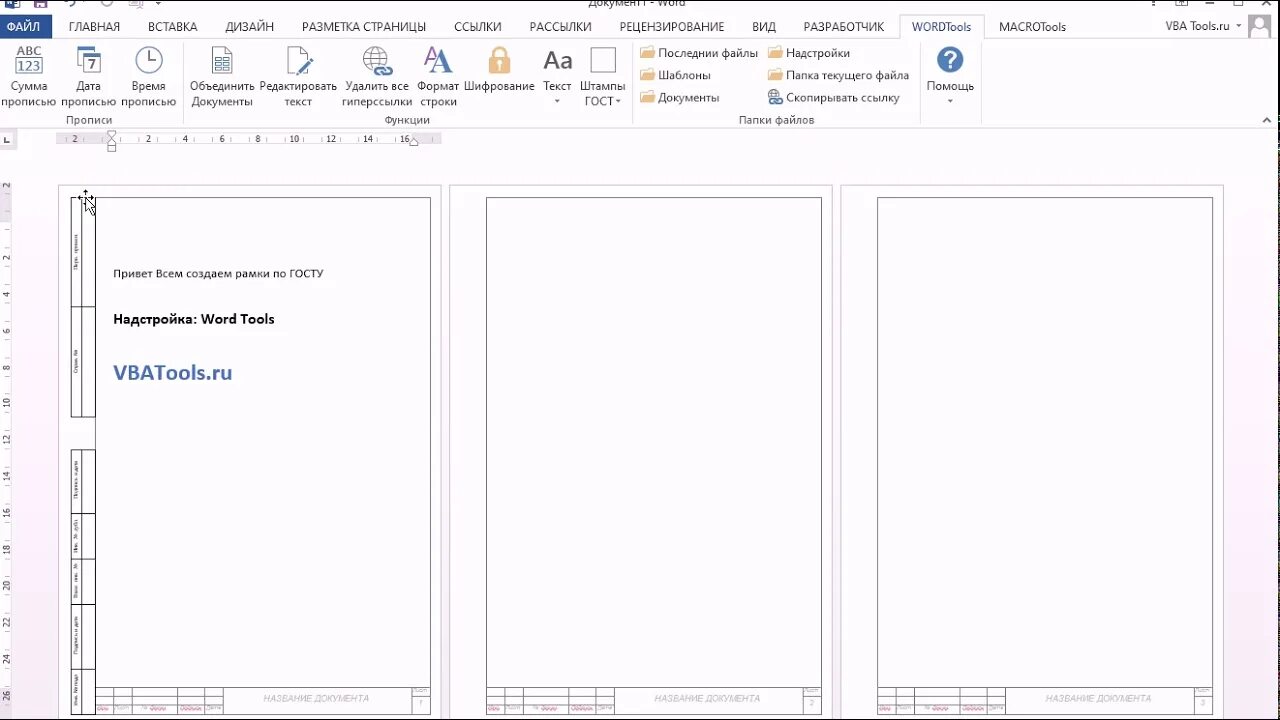The height and width of the screenshot is (720, 1280).
Task: Open Объединить Документы tool
Action: coord(222,77)
